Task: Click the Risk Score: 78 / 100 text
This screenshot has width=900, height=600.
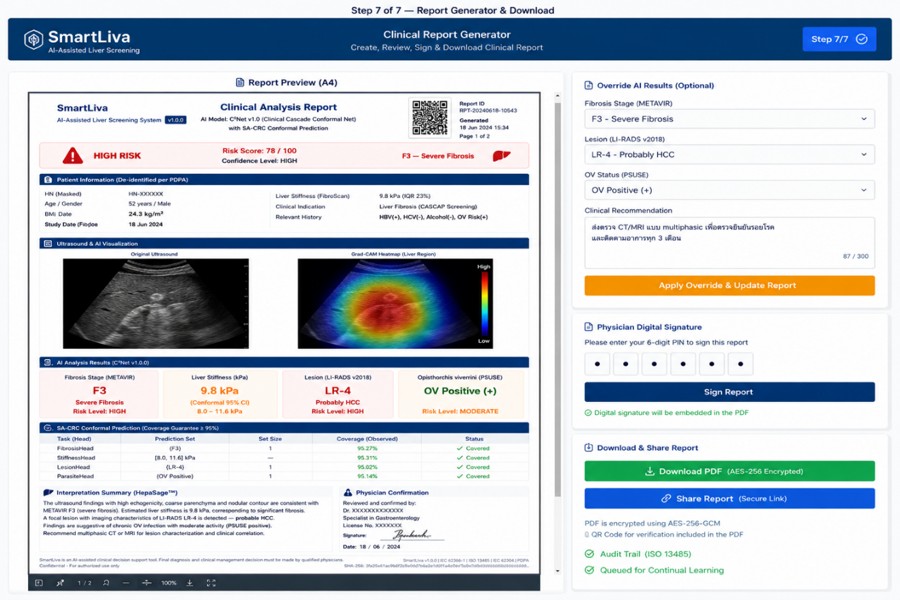Action: [259, 151]
